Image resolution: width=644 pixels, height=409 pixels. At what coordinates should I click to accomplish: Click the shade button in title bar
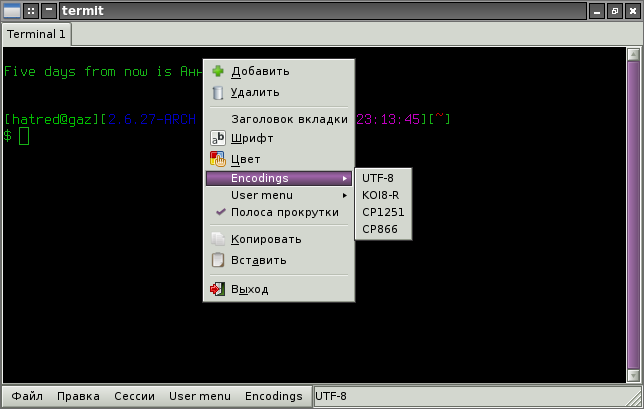[49, 11]
